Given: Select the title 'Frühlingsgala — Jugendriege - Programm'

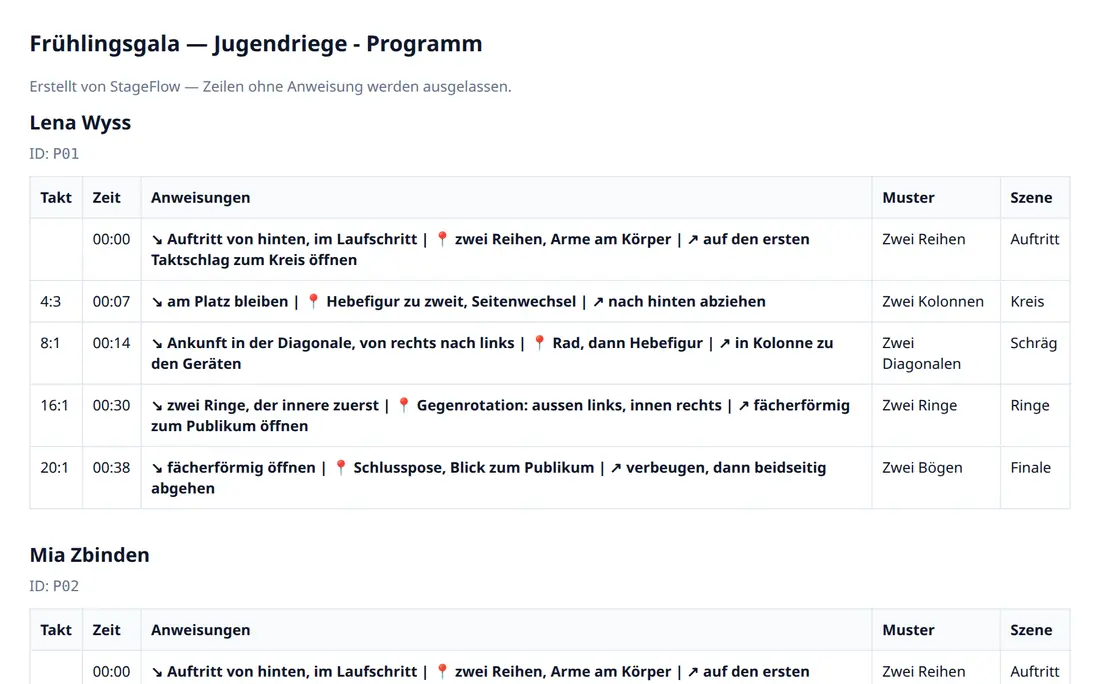Looking at the screenshot, I should (x=256, y=43).
